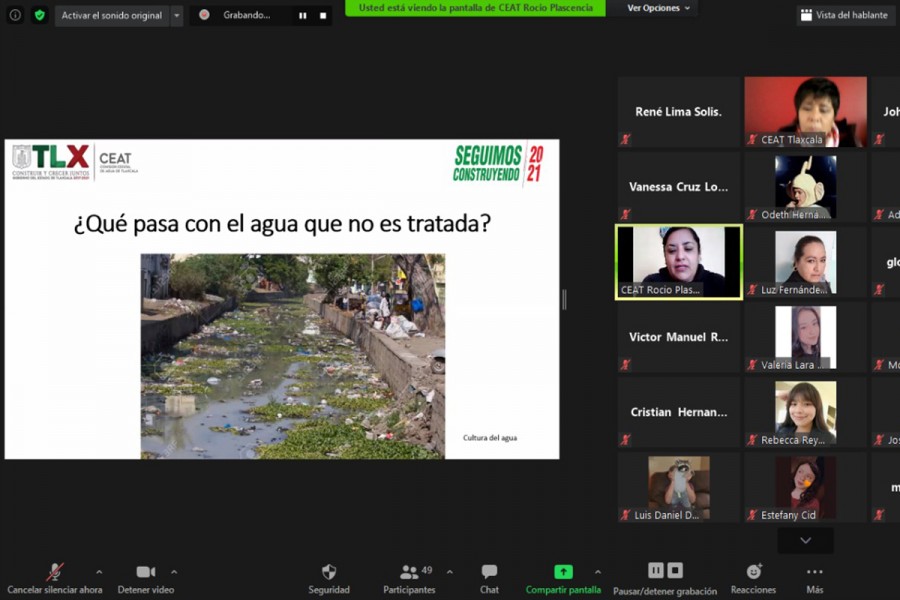This screenshot has width=900, height=600.
Task: Click muted mic icon on Cristian Hernan tile
Action: (x=626, y=440)
